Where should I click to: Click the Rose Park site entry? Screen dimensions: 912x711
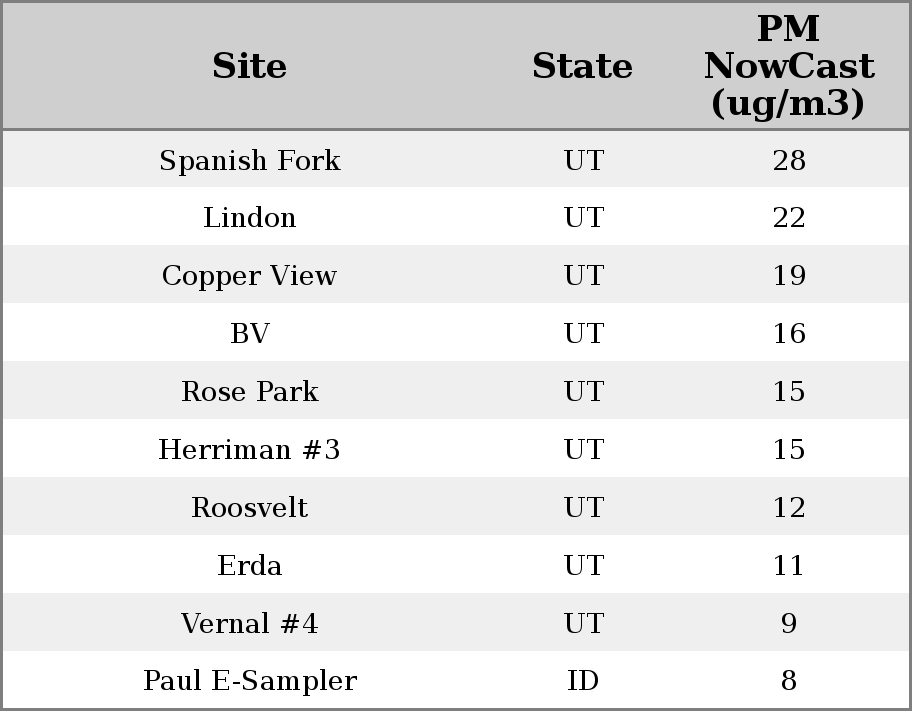(249, 392)
